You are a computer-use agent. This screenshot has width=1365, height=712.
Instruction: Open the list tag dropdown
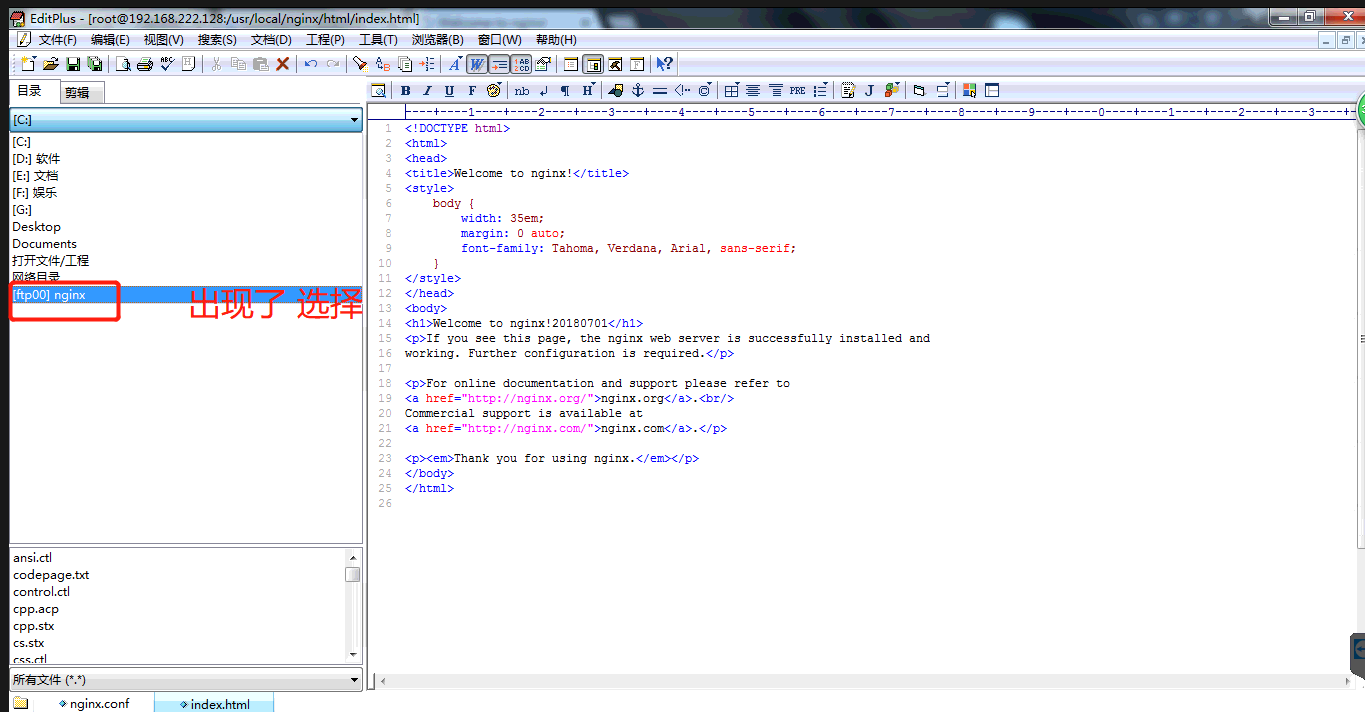pyautogui.click(x=820, y=90)
